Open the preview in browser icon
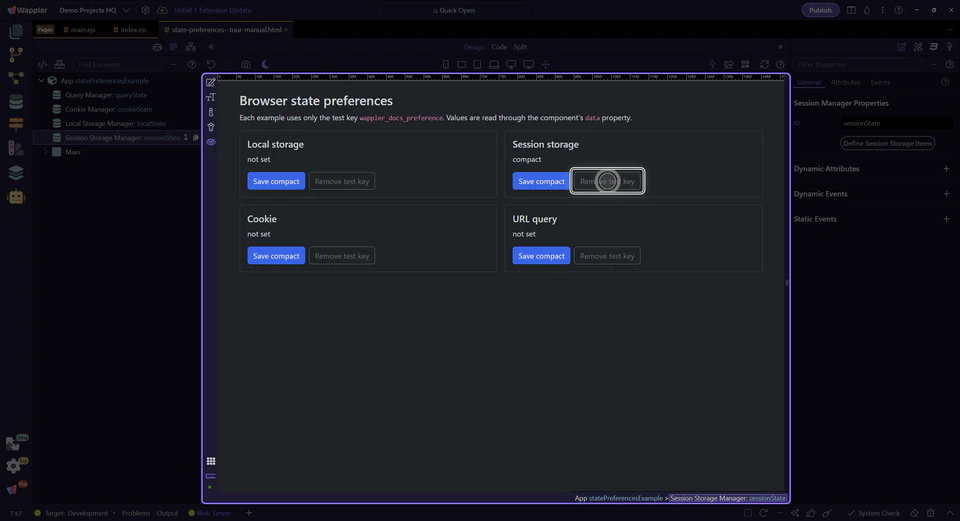 coord(729,64)
